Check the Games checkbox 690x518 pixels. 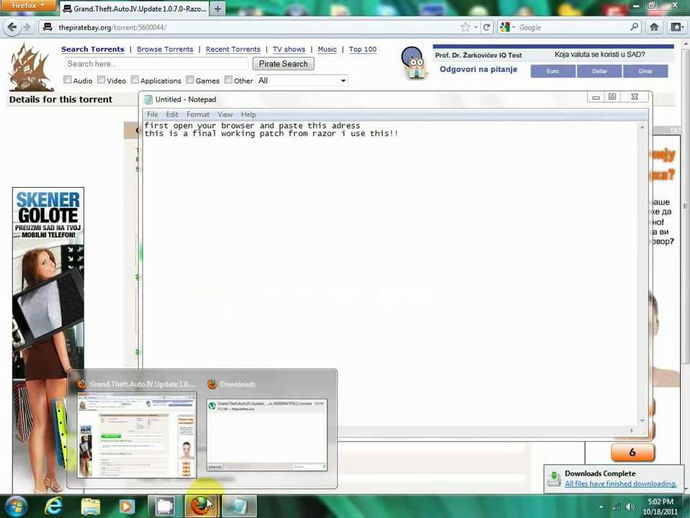[x=190, y=80]
